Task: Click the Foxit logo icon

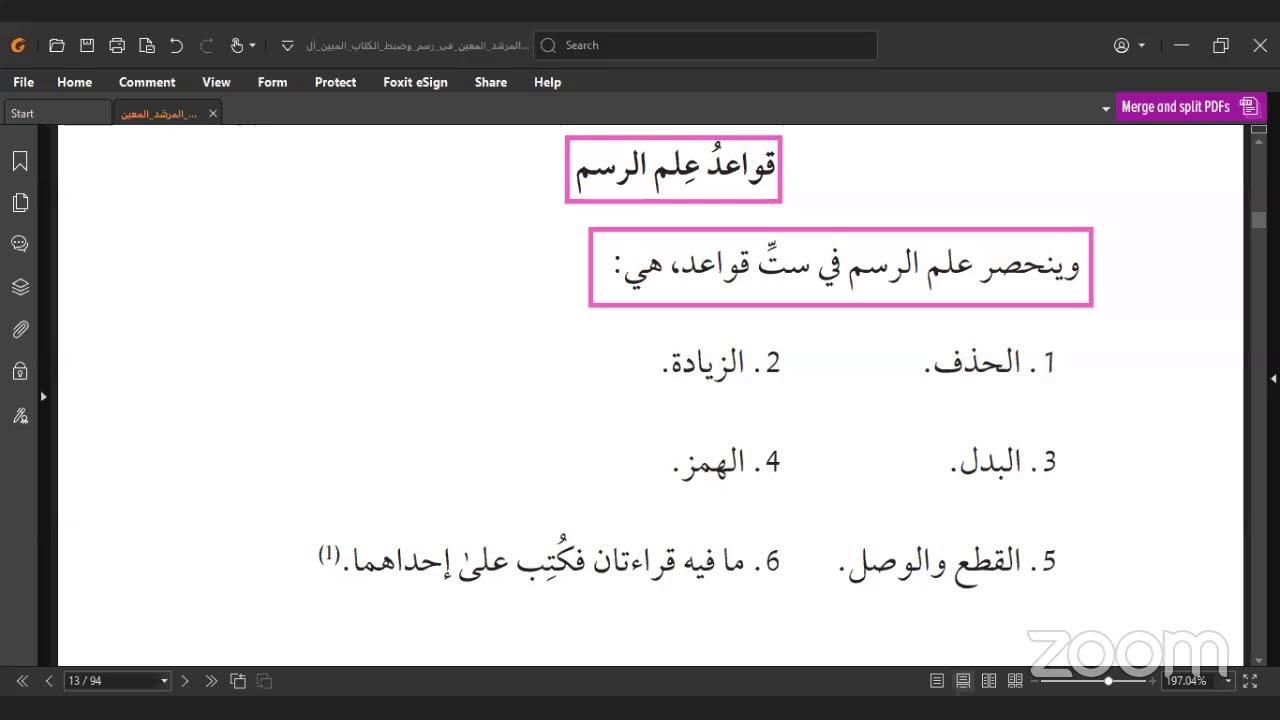Action: point(18,45)
